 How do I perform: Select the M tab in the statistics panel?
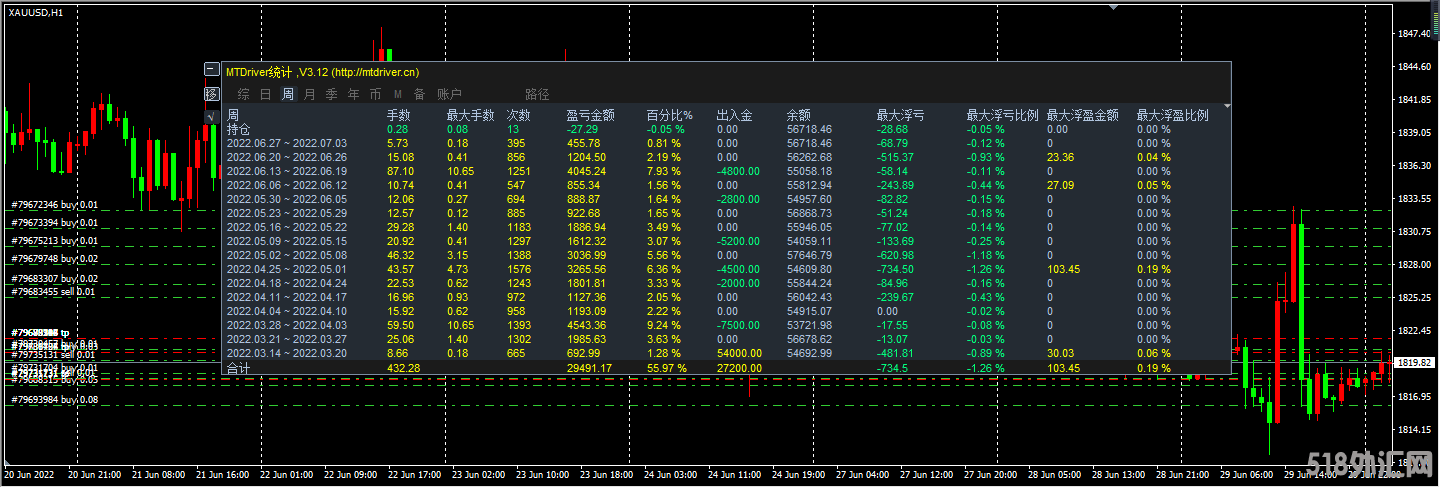pos(398,94)
